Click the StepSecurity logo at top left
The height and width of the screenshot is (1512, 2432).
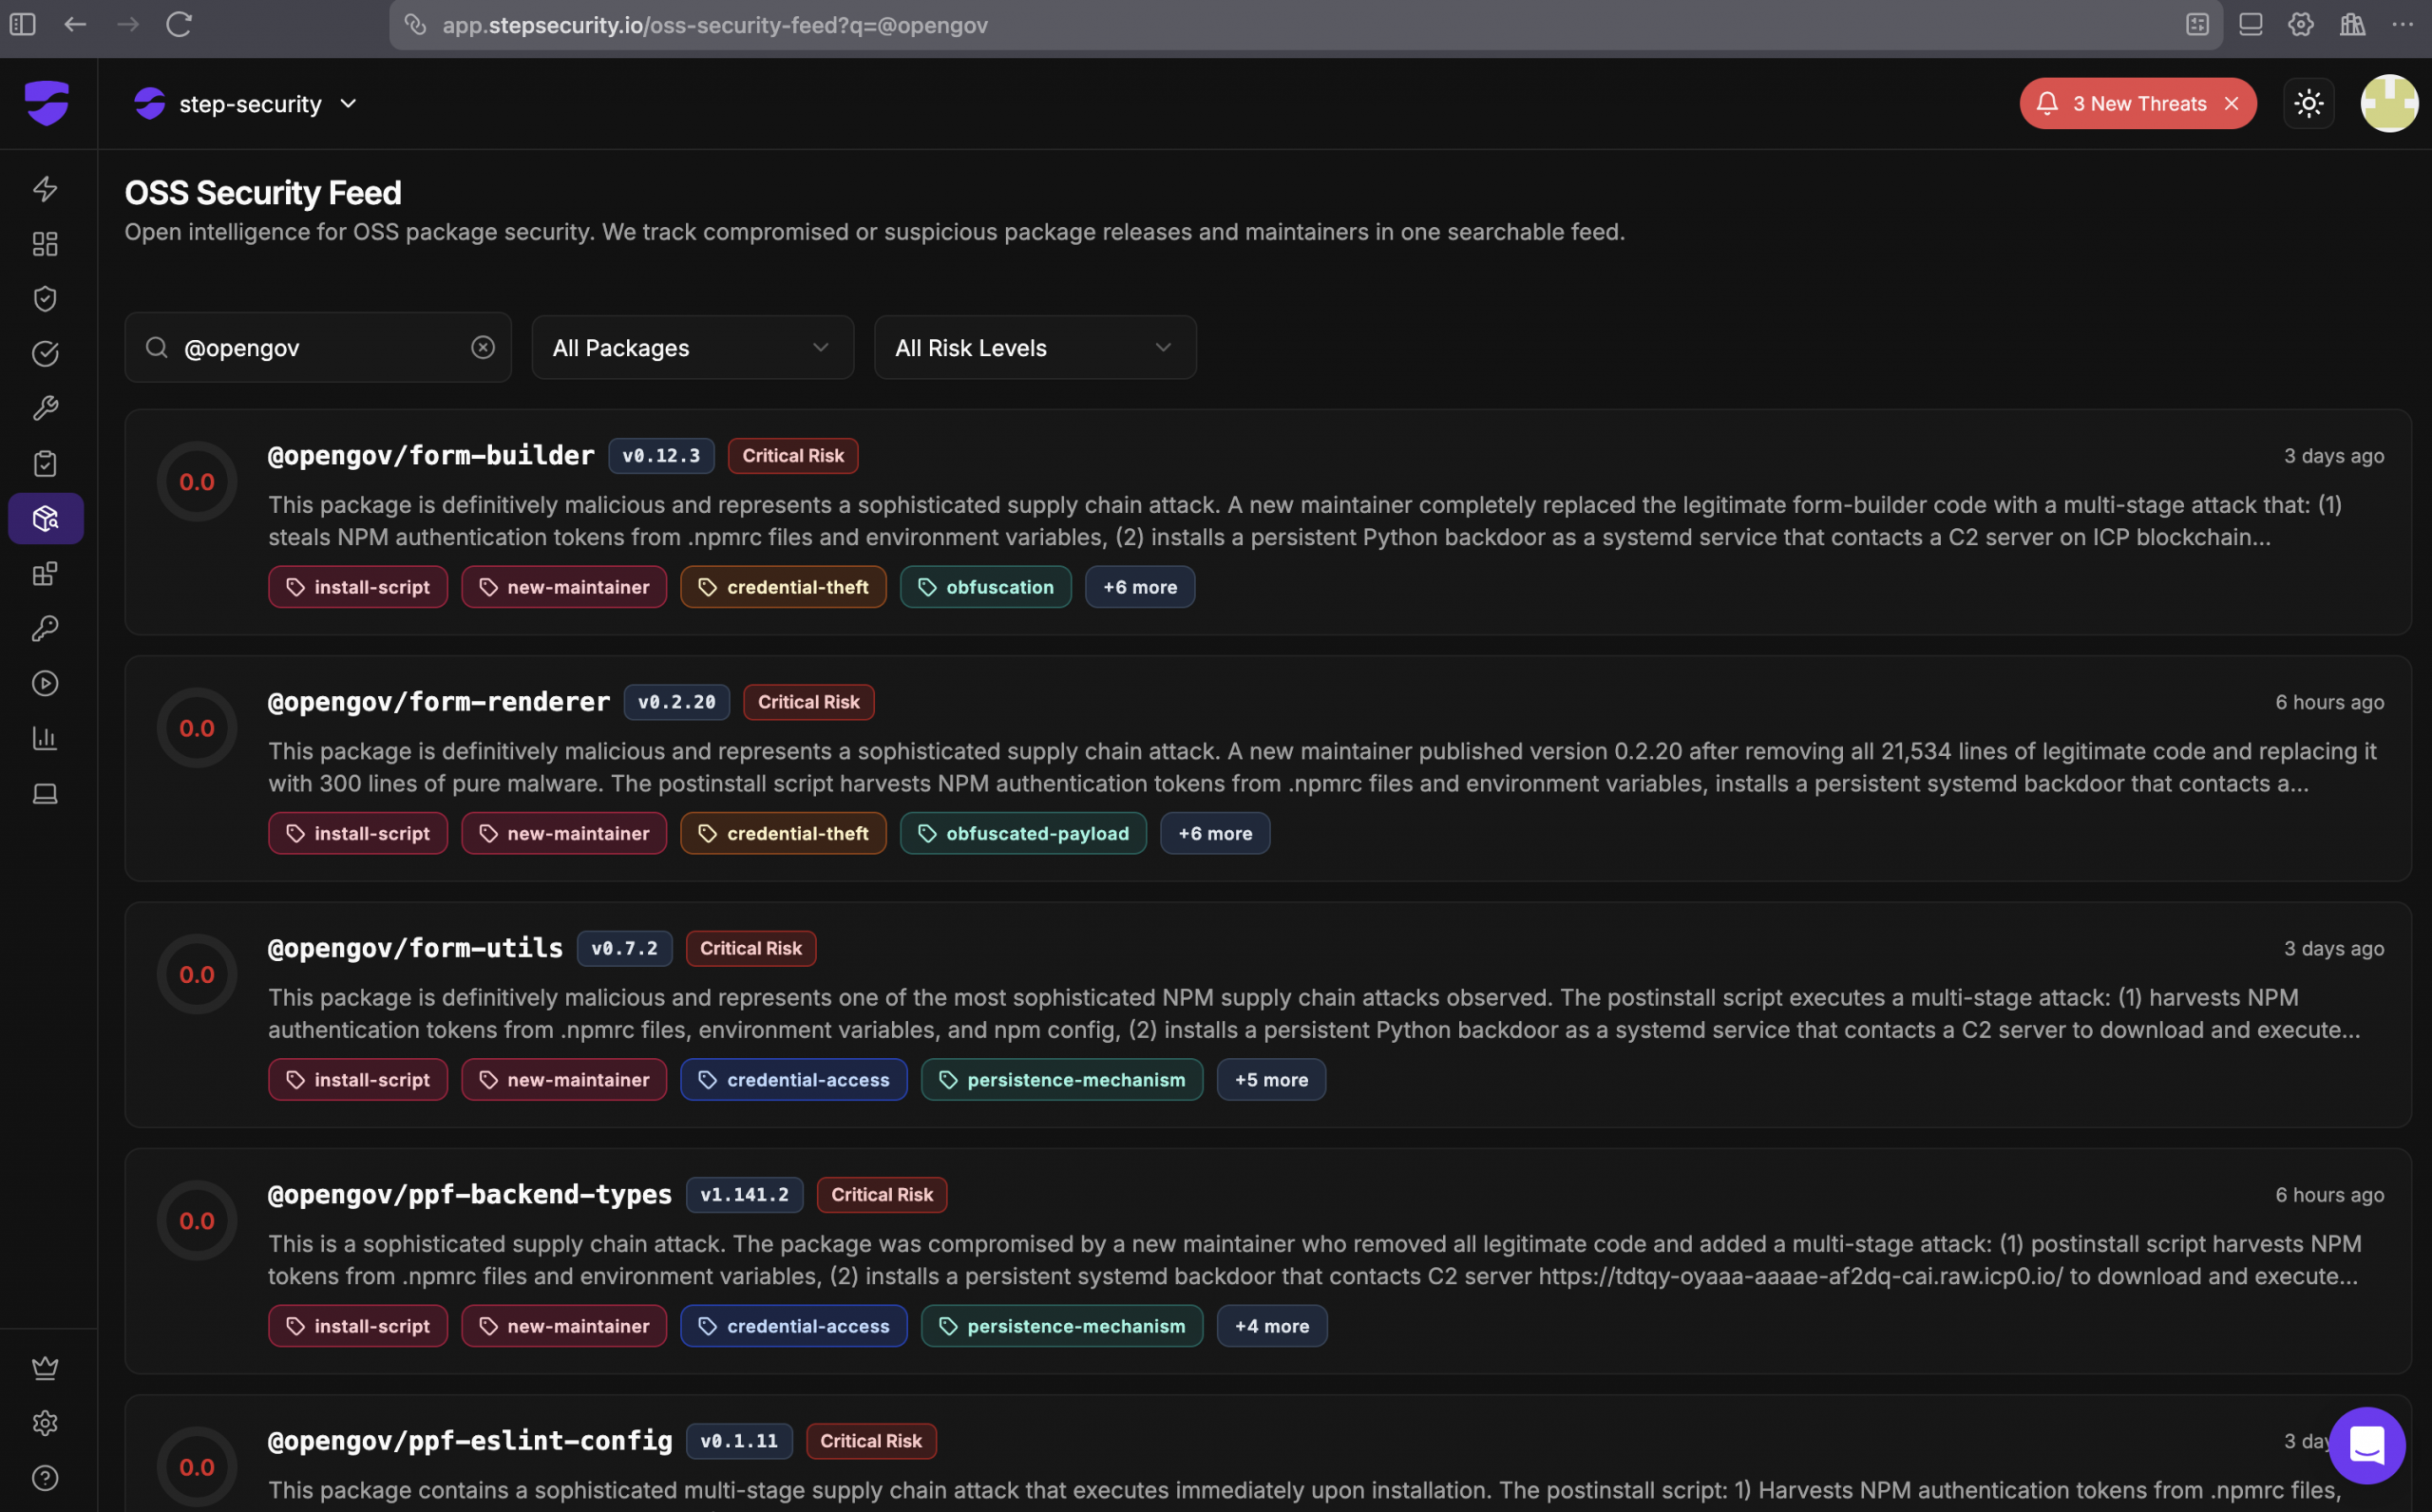click(47, 103)
